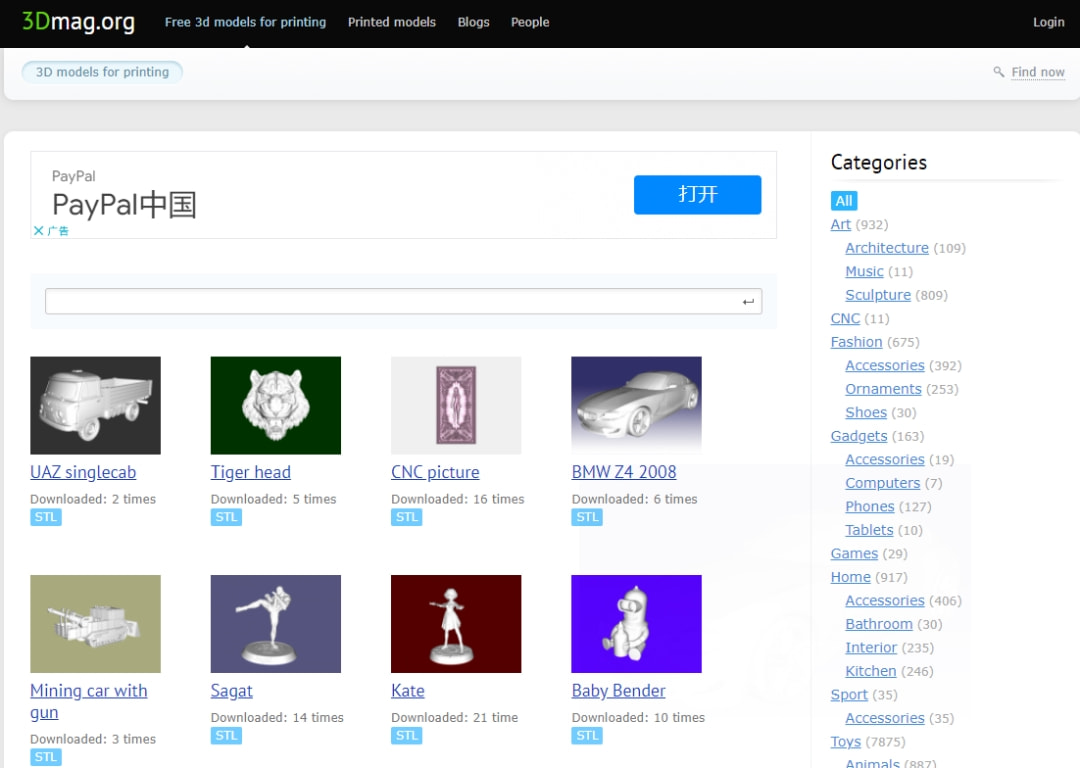The image size is (1080, 768).
Task: Click the blue PayPal open button
Action: pyautogui.click(x=697, y=194)
